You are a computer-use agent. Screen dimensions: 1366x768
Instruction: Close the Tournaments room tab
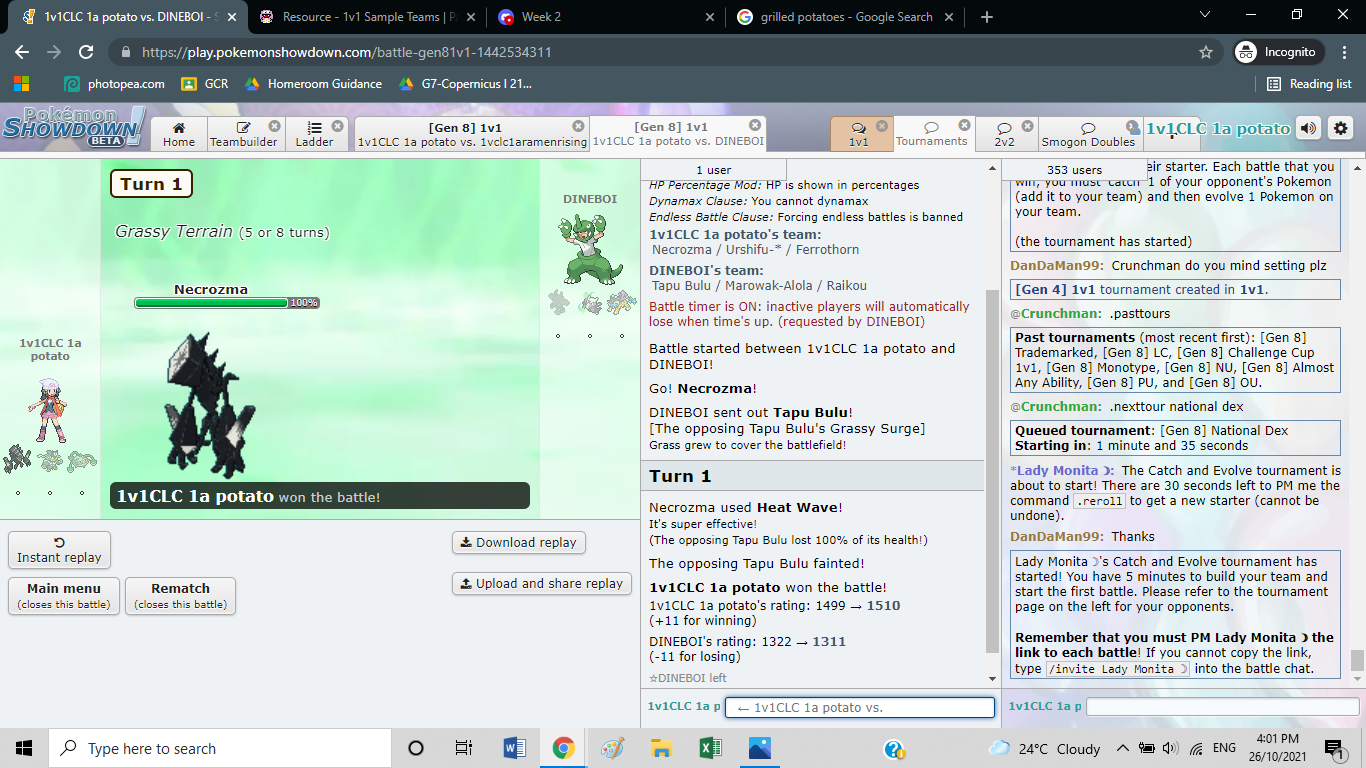(x=964, y=125)
